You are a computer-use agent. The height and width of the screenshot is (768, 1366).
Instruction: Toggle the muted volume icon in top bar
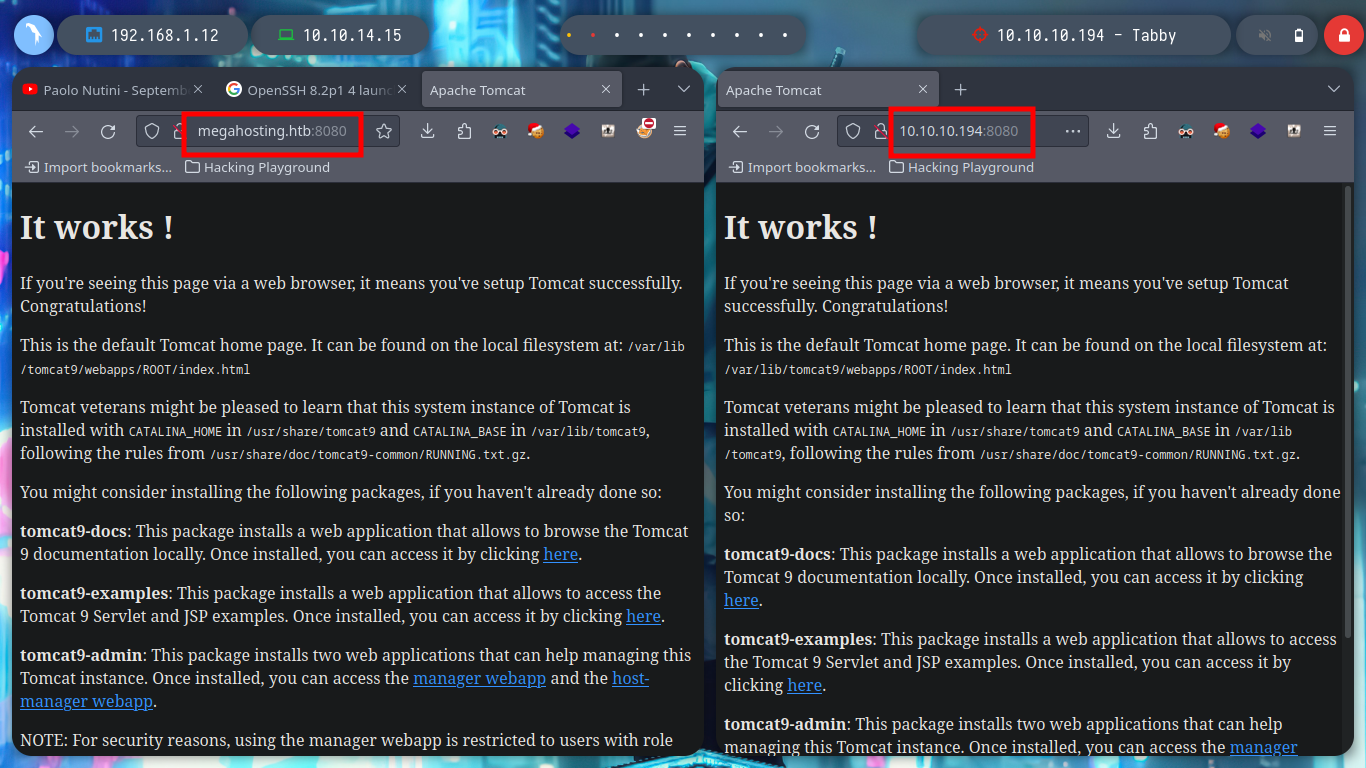[x=1265, y=35]
